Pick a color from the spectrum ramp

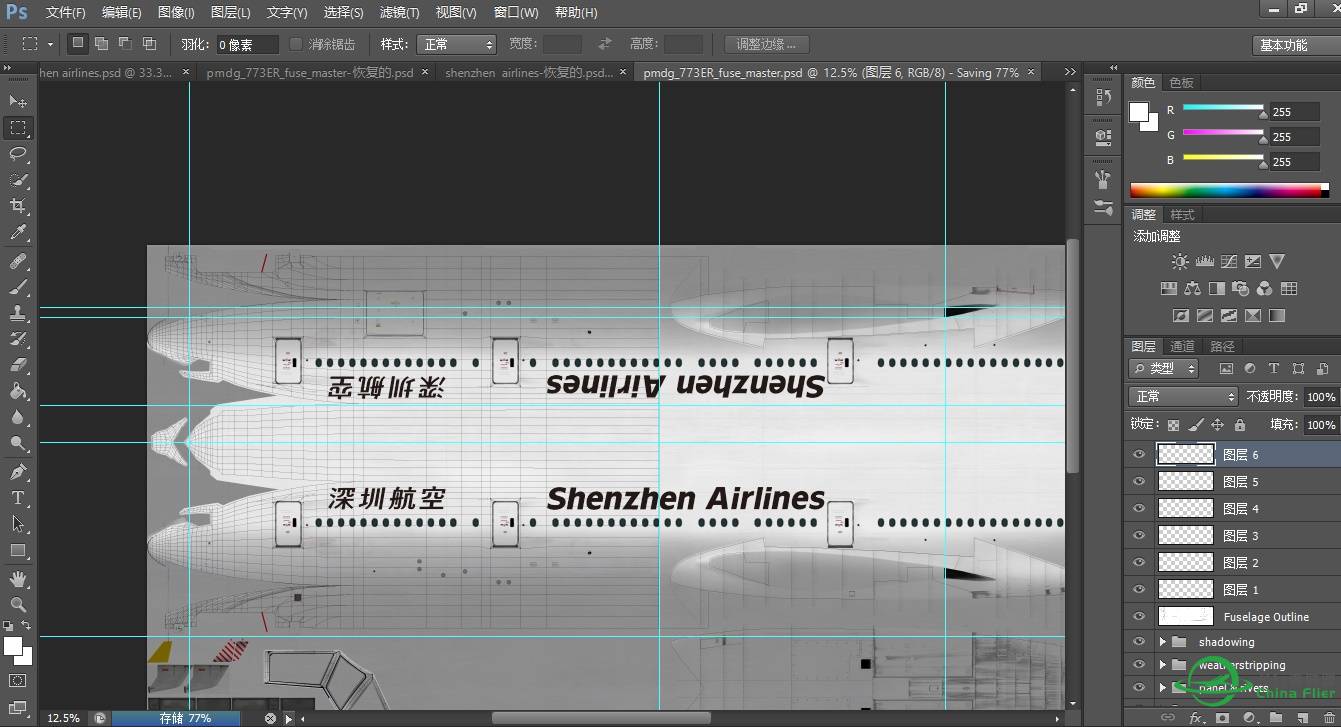click(x=1229, y=190)
